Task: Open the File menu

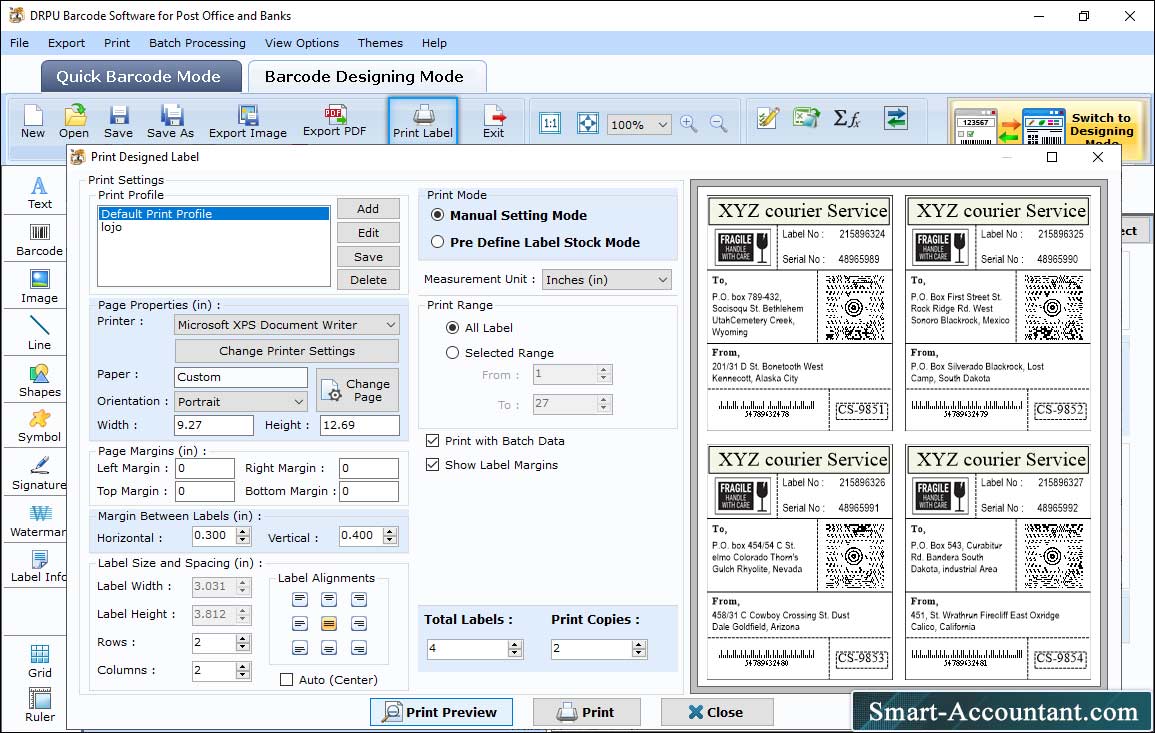Action: tap(20, 43)
